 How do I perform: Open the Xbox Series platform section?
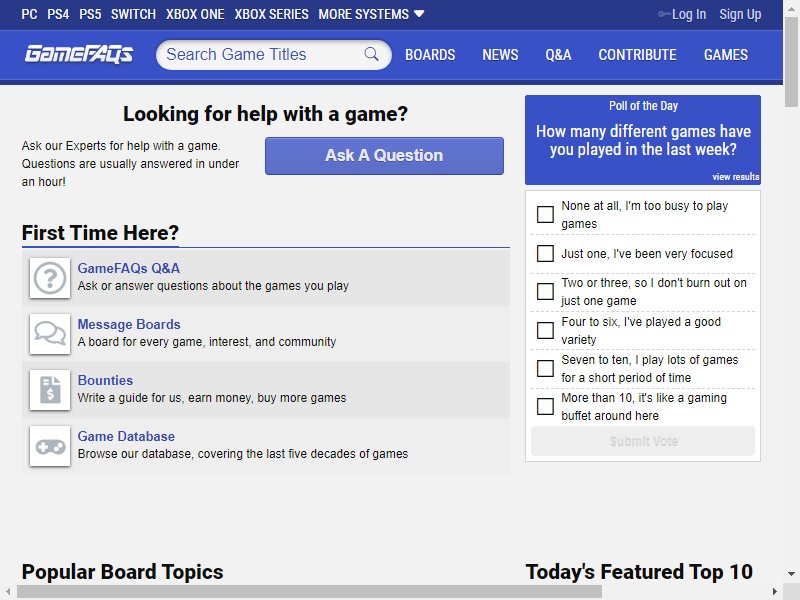click(271, 14)
